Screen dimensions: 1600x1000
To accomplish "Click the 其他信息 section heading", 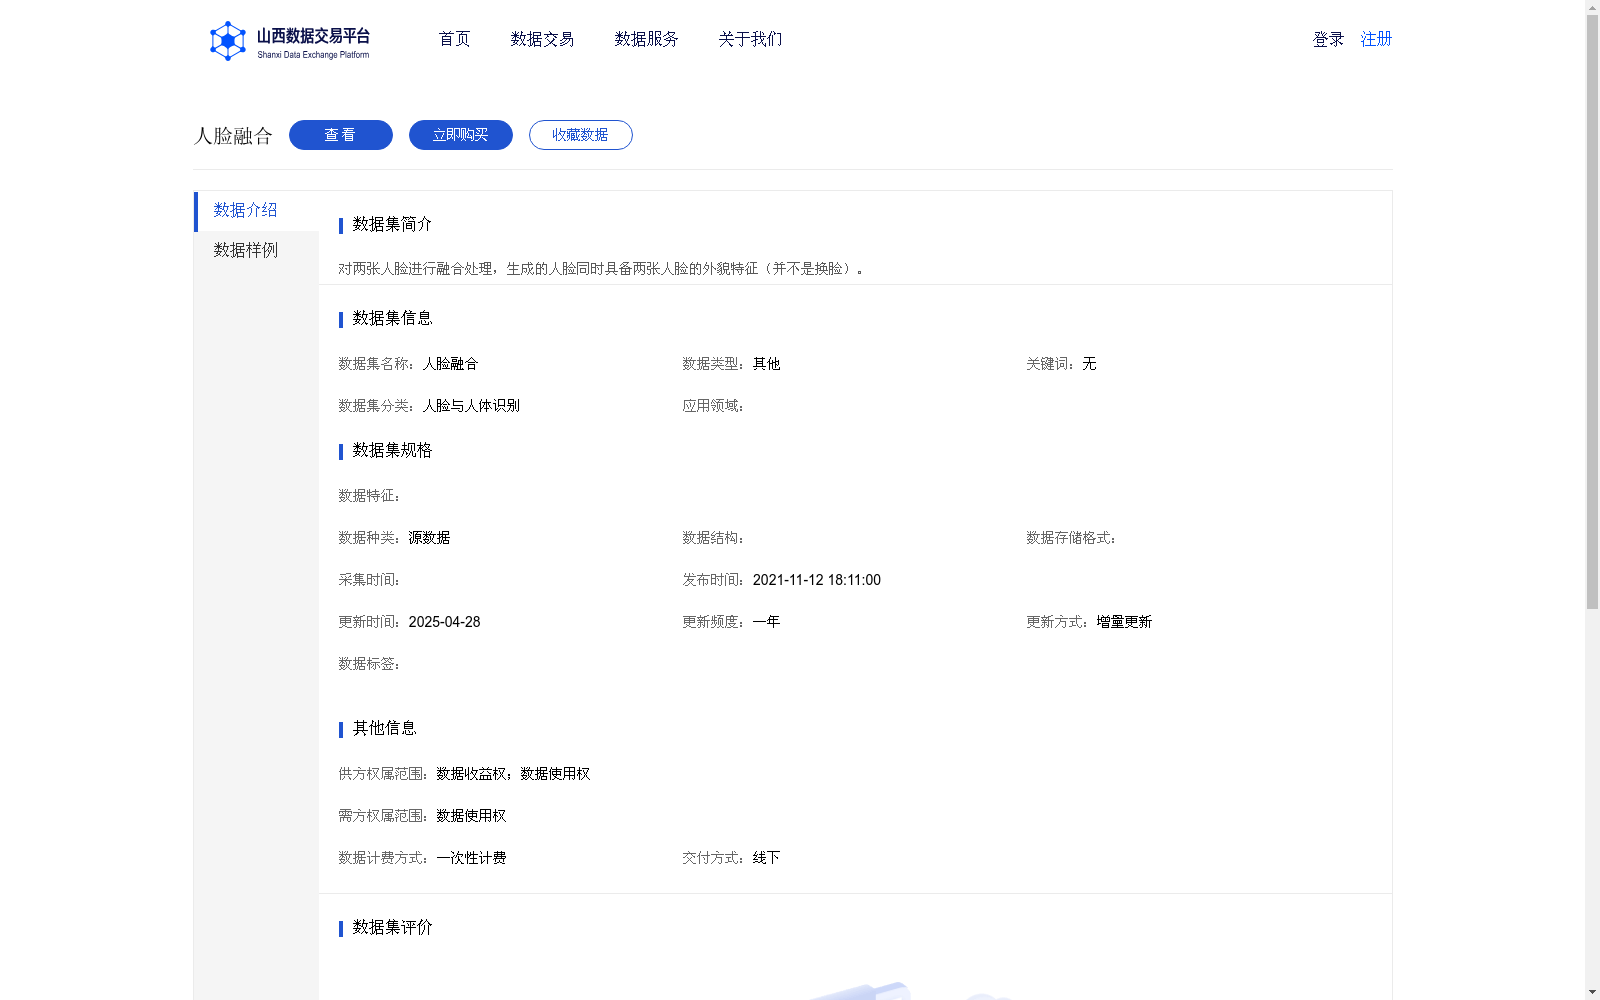I will tap(384, 728).
